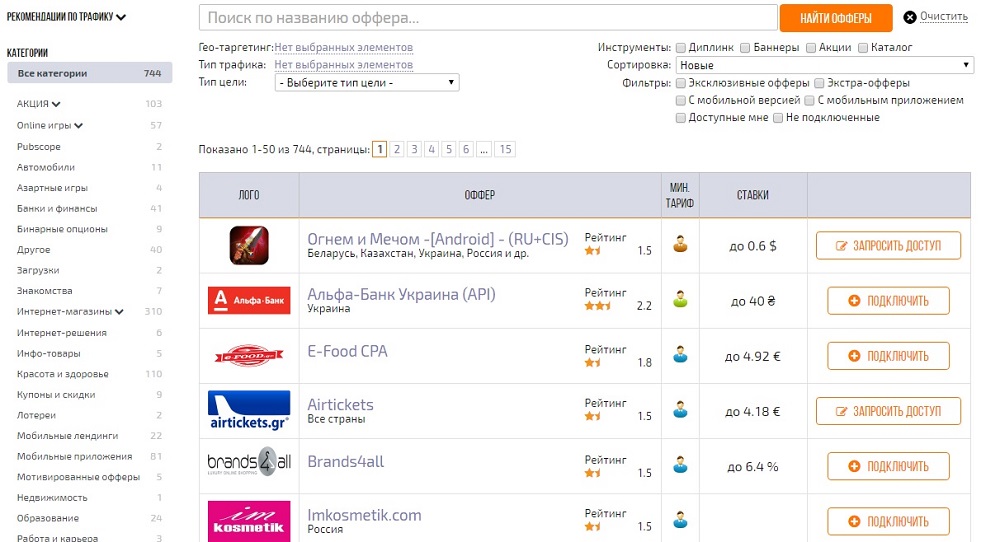Select Все категории in sidebar
This screenshot has height=542, width=1000.
coord(89,73)
